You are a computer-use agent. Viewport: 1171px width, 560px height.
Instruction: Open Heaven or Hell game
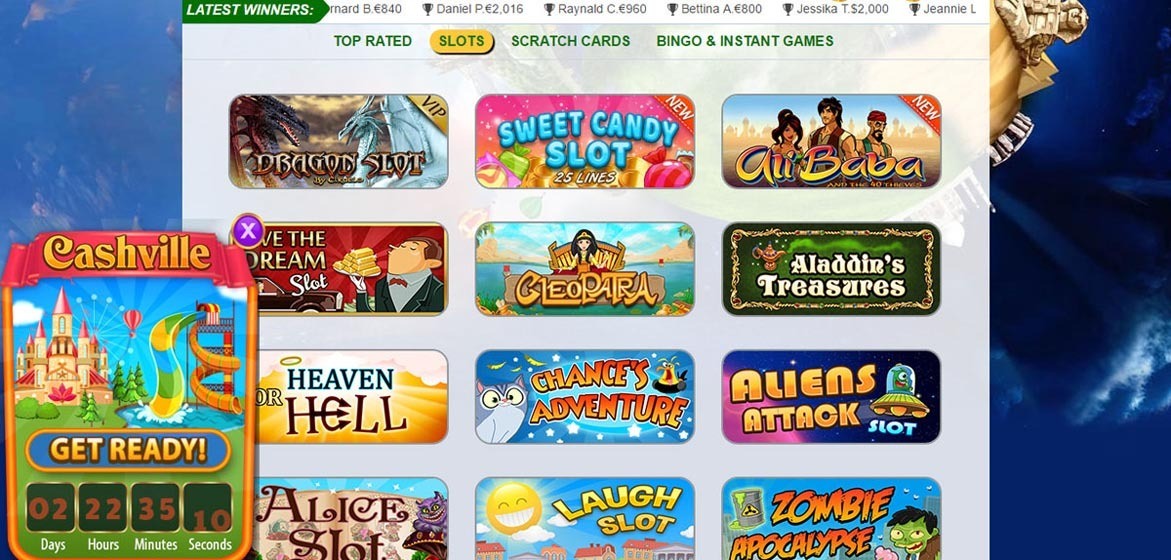click(x=352, y=396)
